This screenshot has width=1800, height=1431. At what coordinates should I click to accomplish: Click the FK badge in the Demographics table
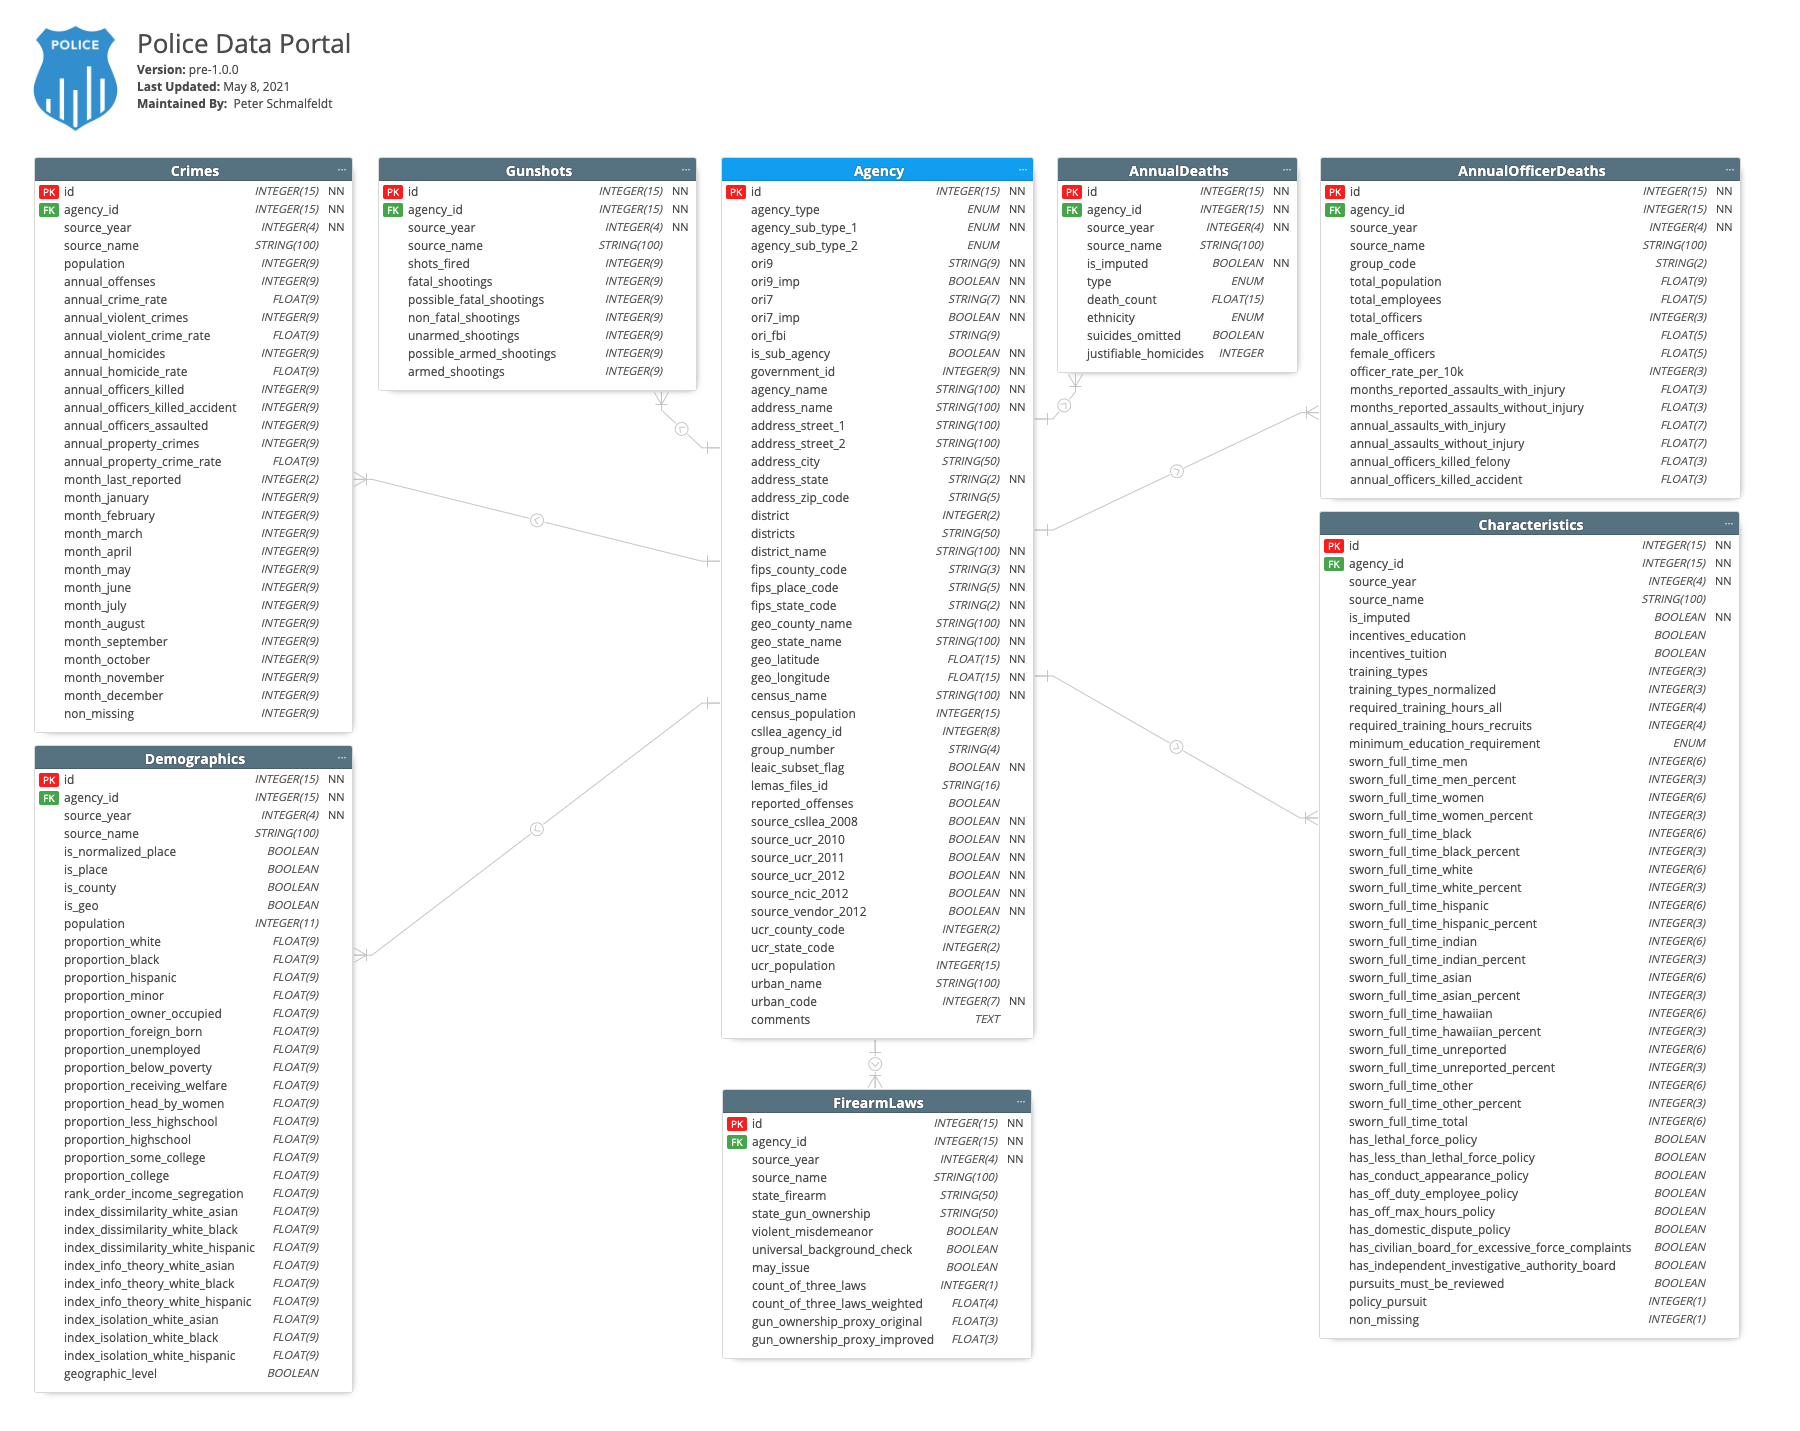click(49, 798)
